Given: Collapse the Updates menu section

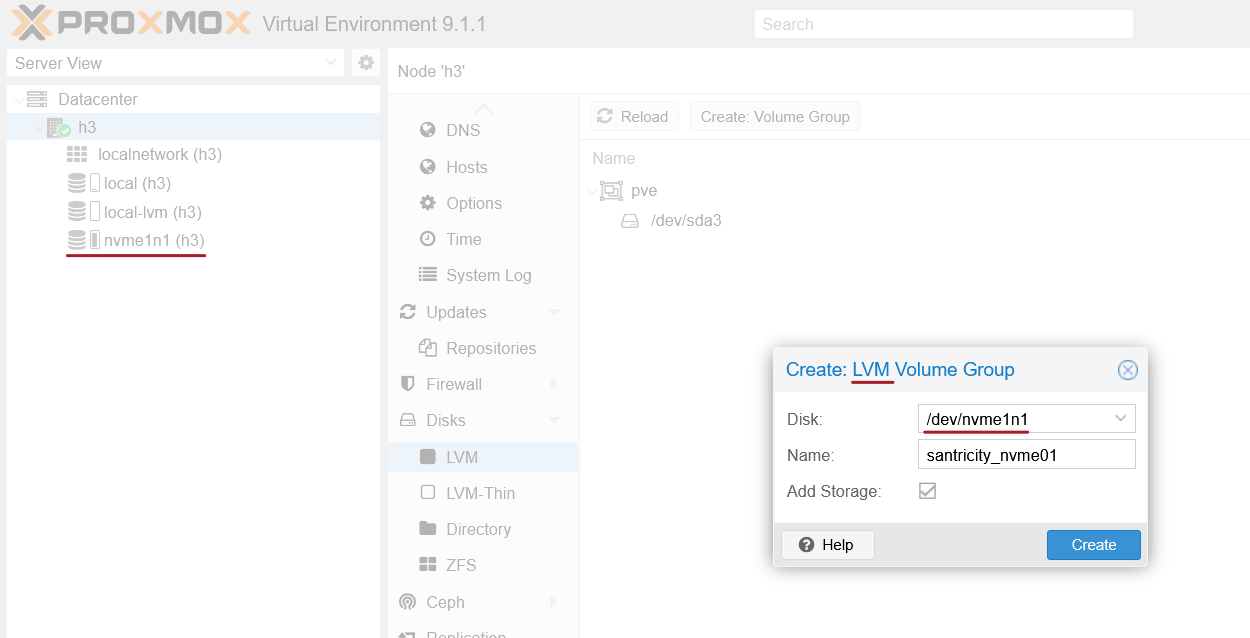Looking at the screenshot, I should click(x=554, y=312).
